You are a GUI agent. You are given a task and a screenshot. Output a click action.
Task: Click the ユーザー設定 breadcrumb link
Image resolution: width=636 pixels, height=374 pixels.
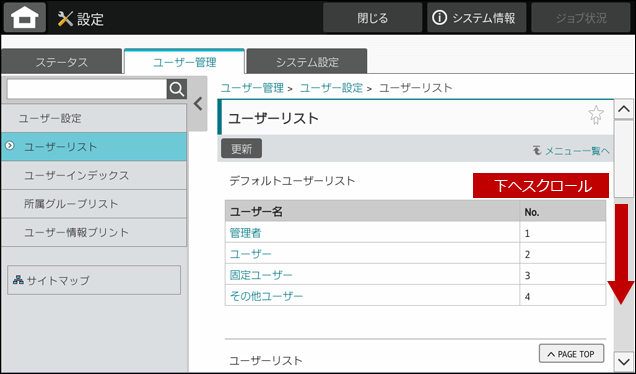point(331,88)
